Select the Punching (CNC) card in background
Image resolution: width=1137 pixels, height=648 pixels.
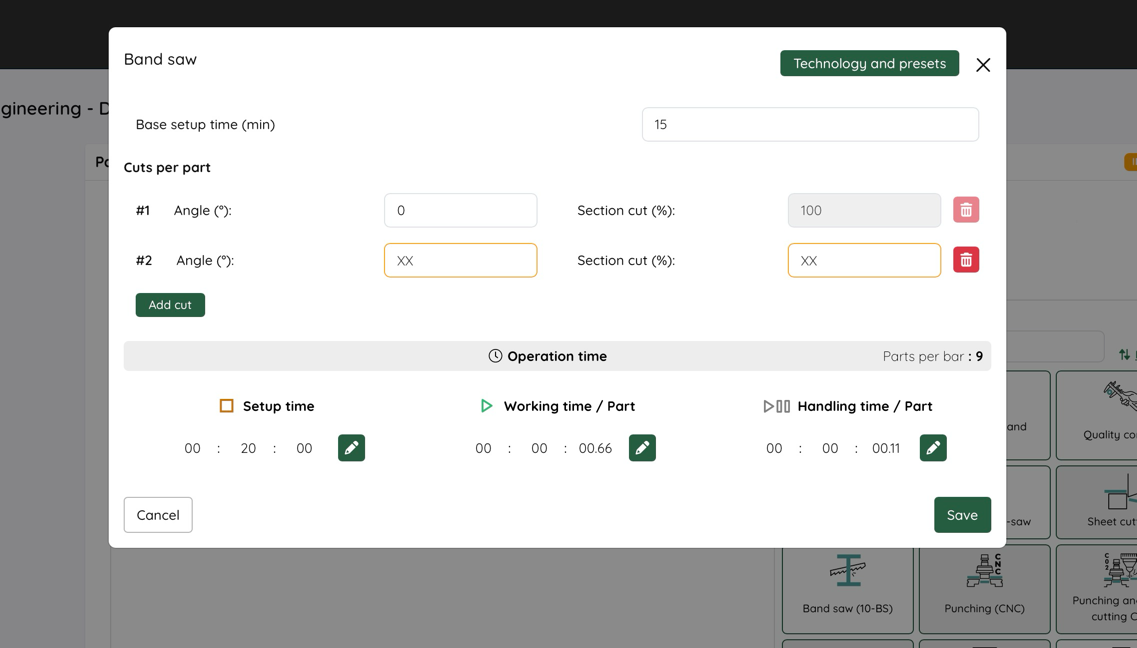[985, 589]
